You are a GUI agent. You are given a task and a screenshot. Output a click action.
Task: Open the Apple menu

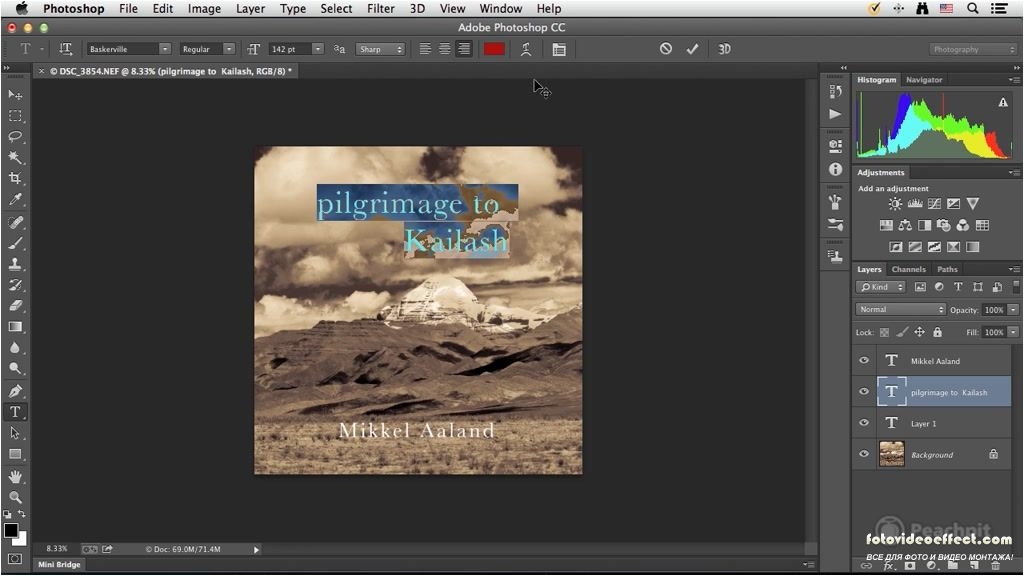[x=22, y=8]
